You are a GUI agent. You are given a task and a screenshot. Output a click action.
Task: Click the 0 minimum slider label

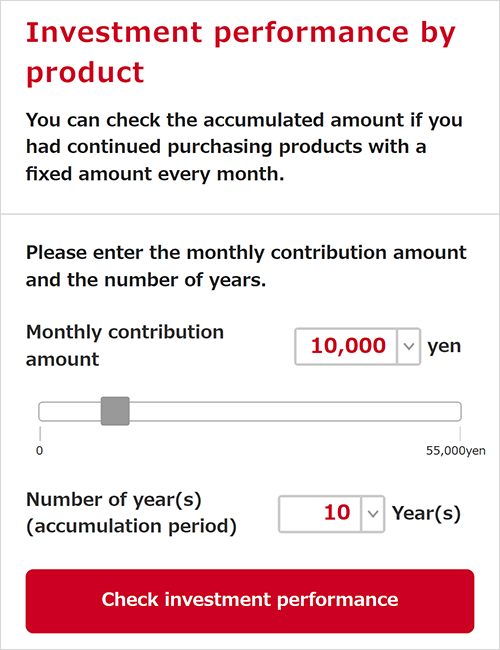39,451
